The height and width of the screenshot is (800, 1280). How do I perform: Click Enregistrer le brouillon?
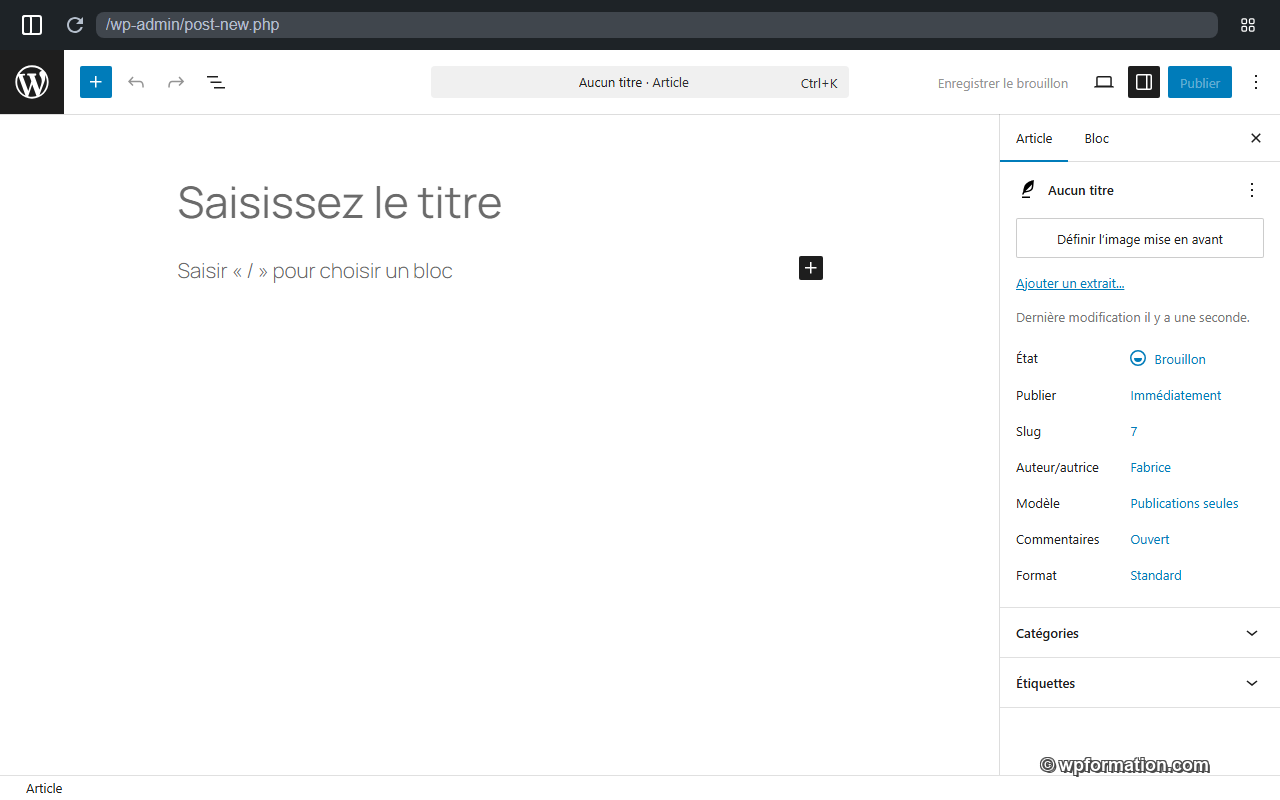coord(1003,83)
